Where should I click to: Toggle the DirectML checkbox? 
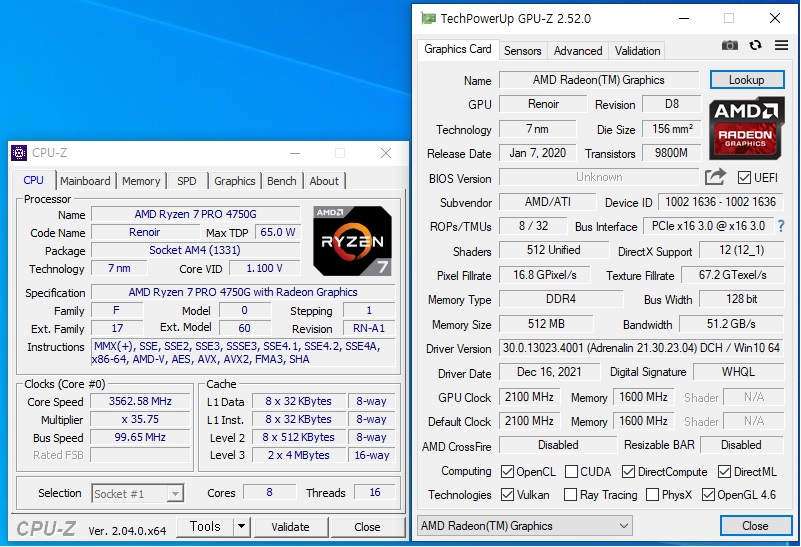point(724,471)
